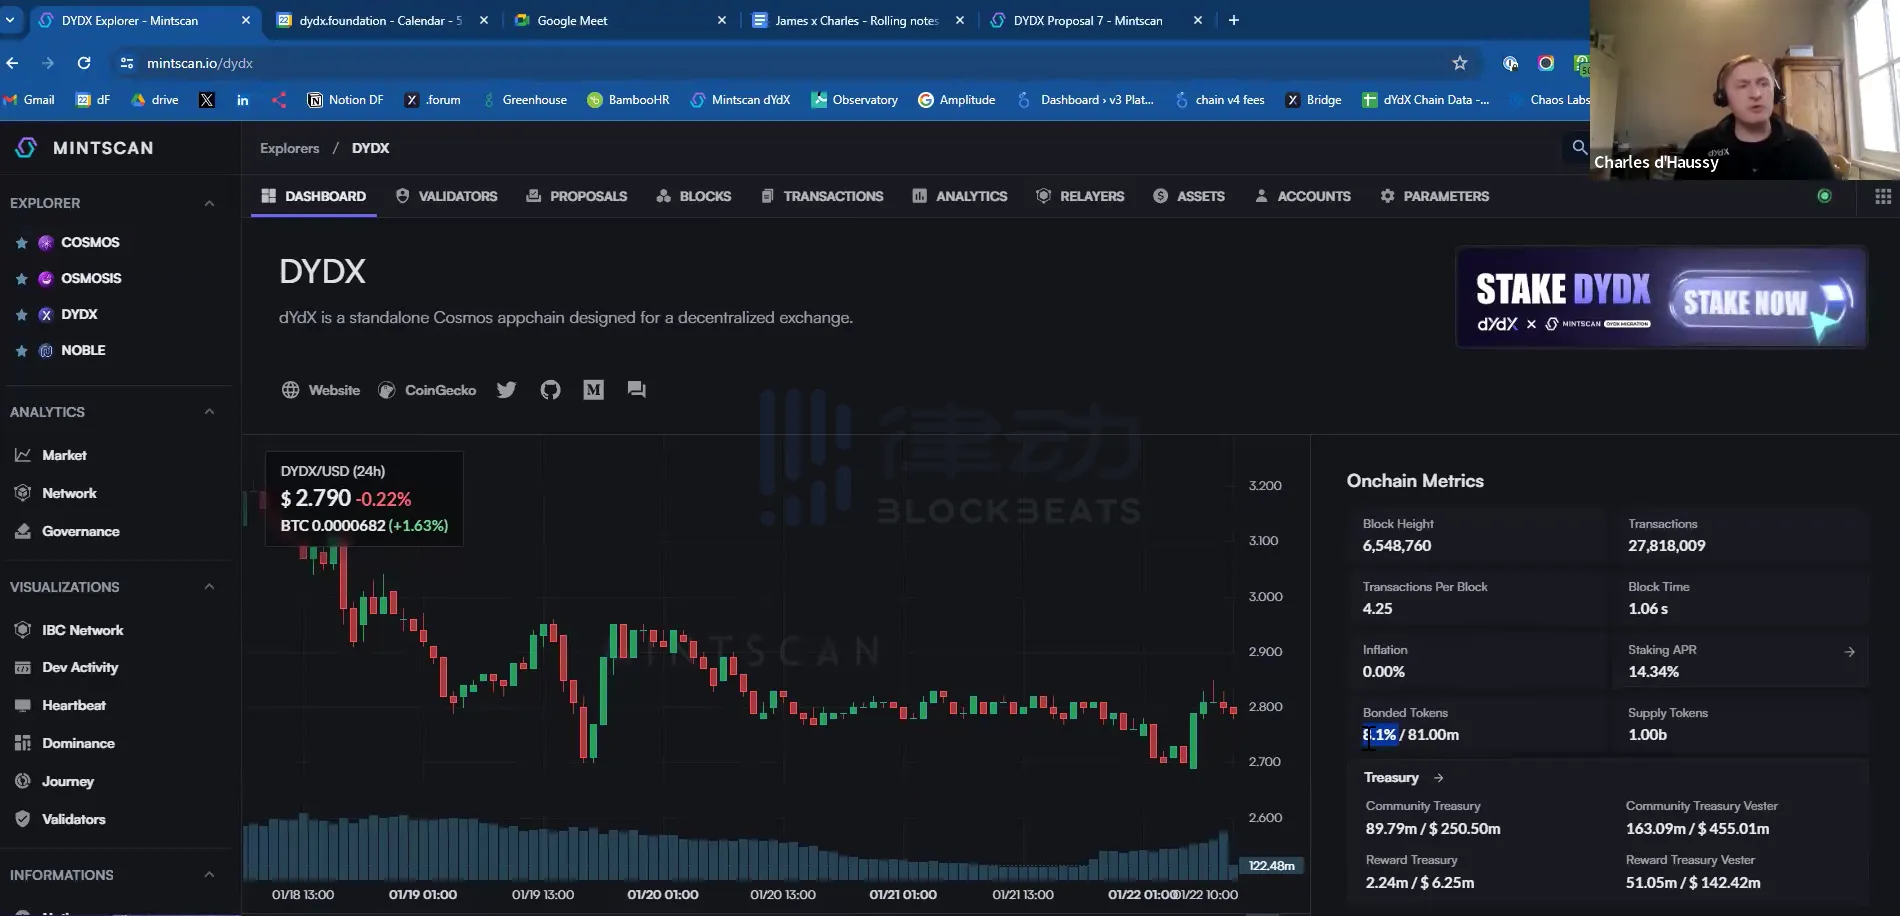The height and width of the screenshot is (916, 1900).
Task: Switch to the Proposals tab
Action: point(577,196)
